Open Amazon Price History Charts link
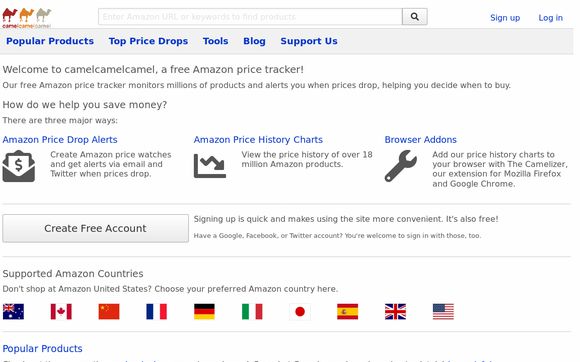This screenshot has height=362, width=580. pos(258,140)
